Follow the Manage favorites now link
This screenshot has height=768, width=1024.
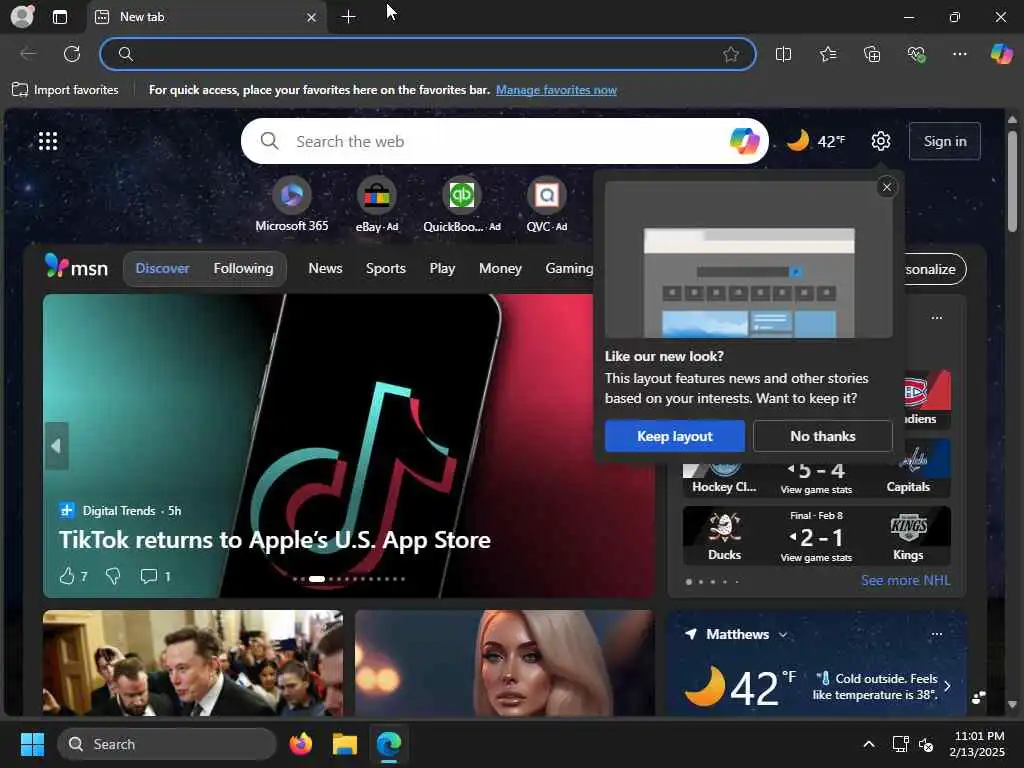pos(556,90)
